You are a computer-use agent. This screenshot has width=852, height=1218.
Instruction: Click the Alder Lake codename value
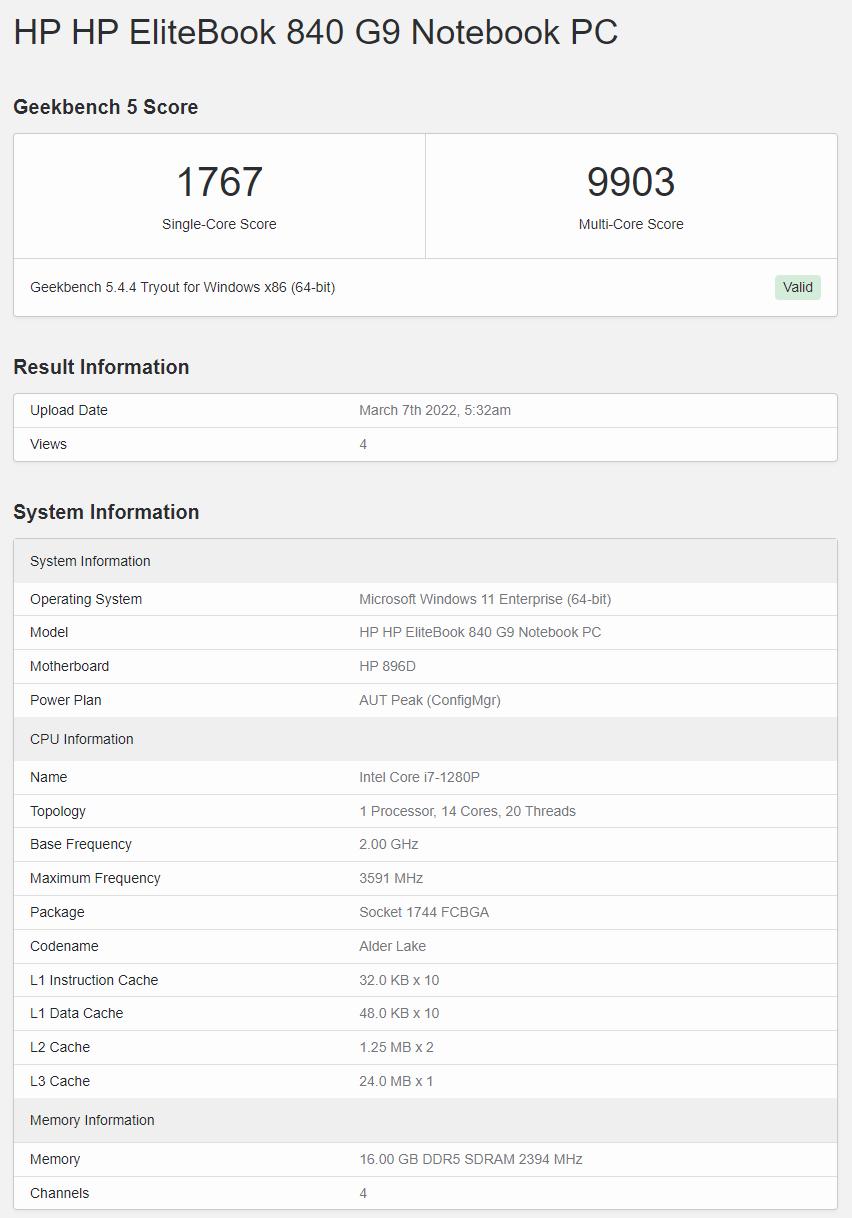click(x=390, y=946)
